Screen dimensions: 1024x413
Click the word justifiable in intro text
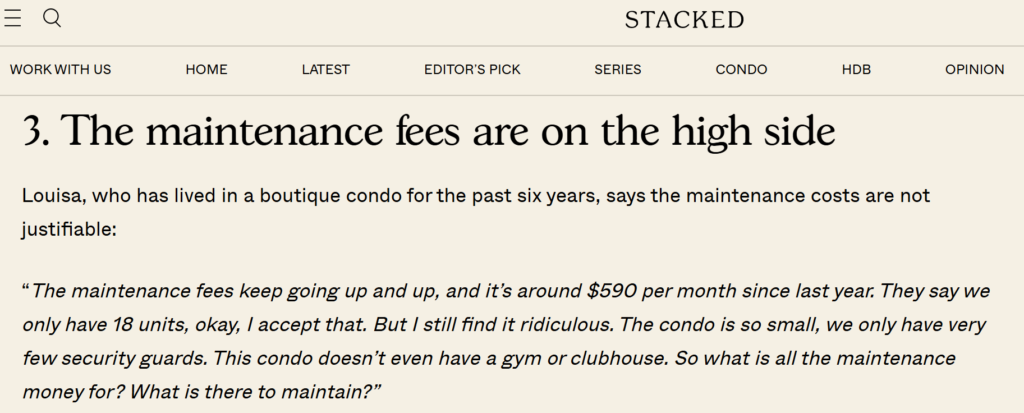pos(69,230)
